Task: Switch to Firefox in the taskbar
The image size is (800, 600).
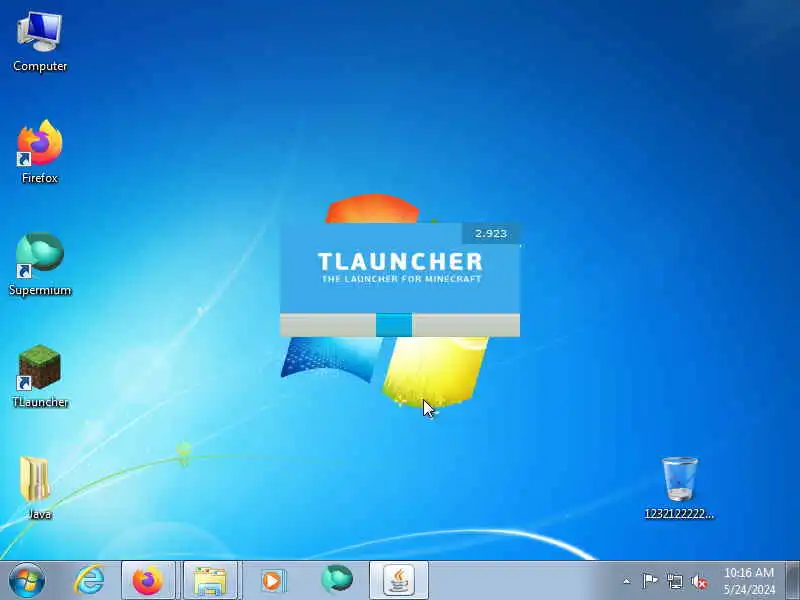Action: (x=148, y=581)
